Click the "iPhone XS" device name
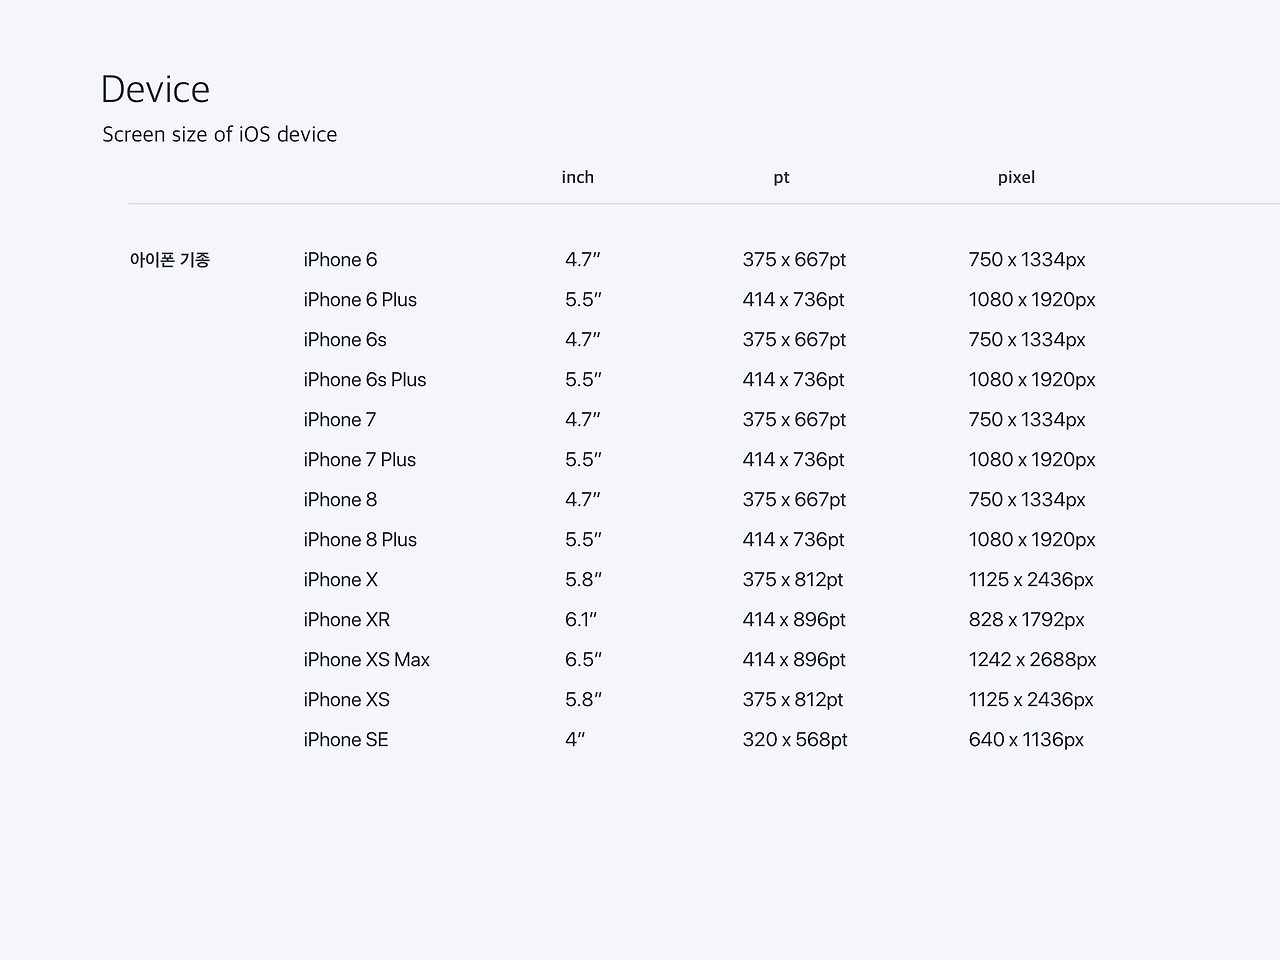 point(347,700)
